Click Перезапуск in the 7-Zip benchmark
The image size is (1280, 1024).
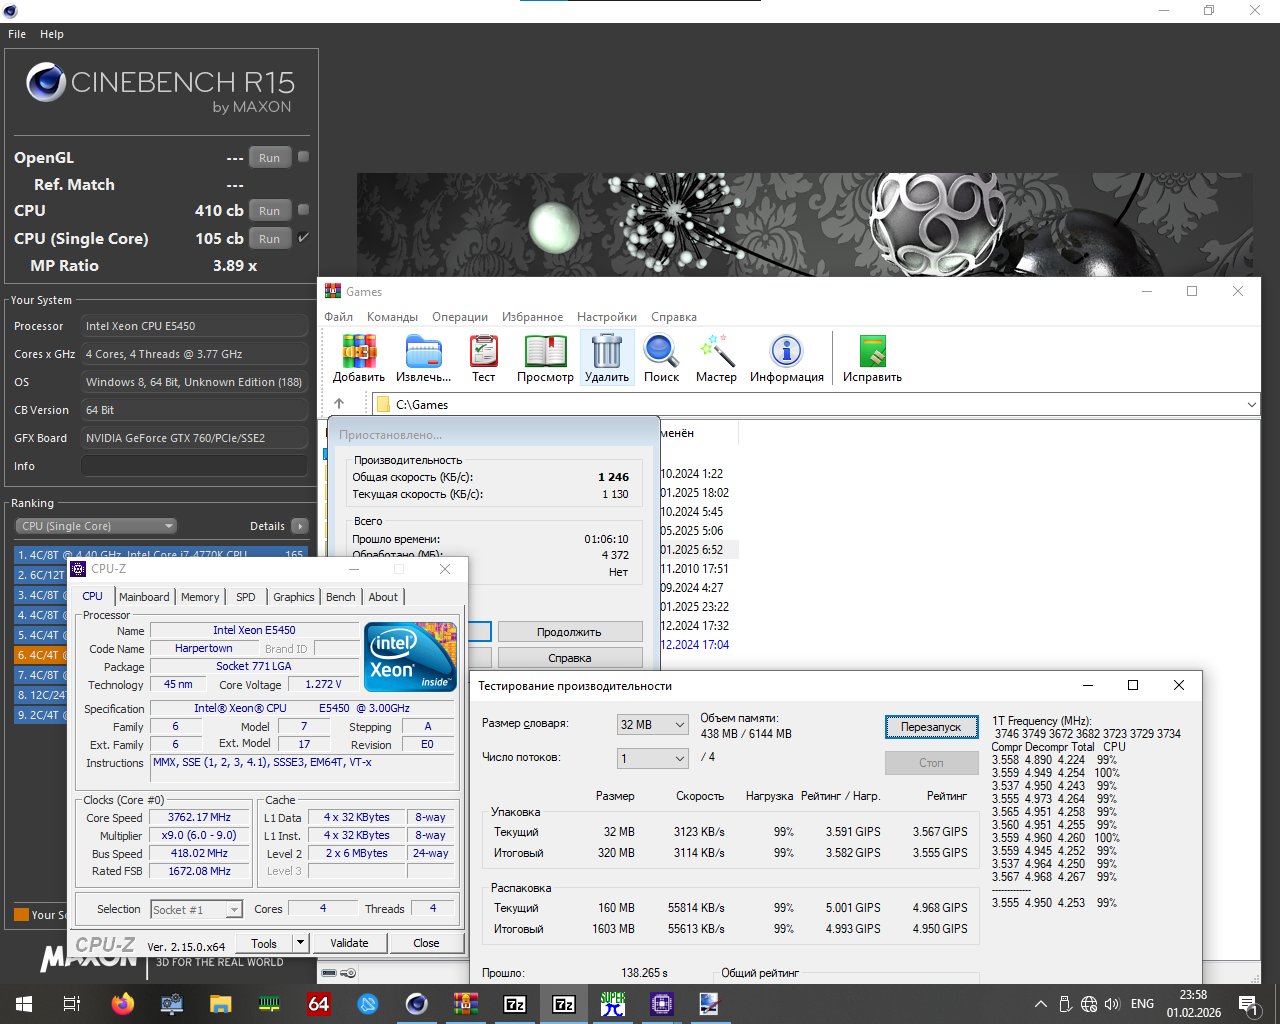931,727
